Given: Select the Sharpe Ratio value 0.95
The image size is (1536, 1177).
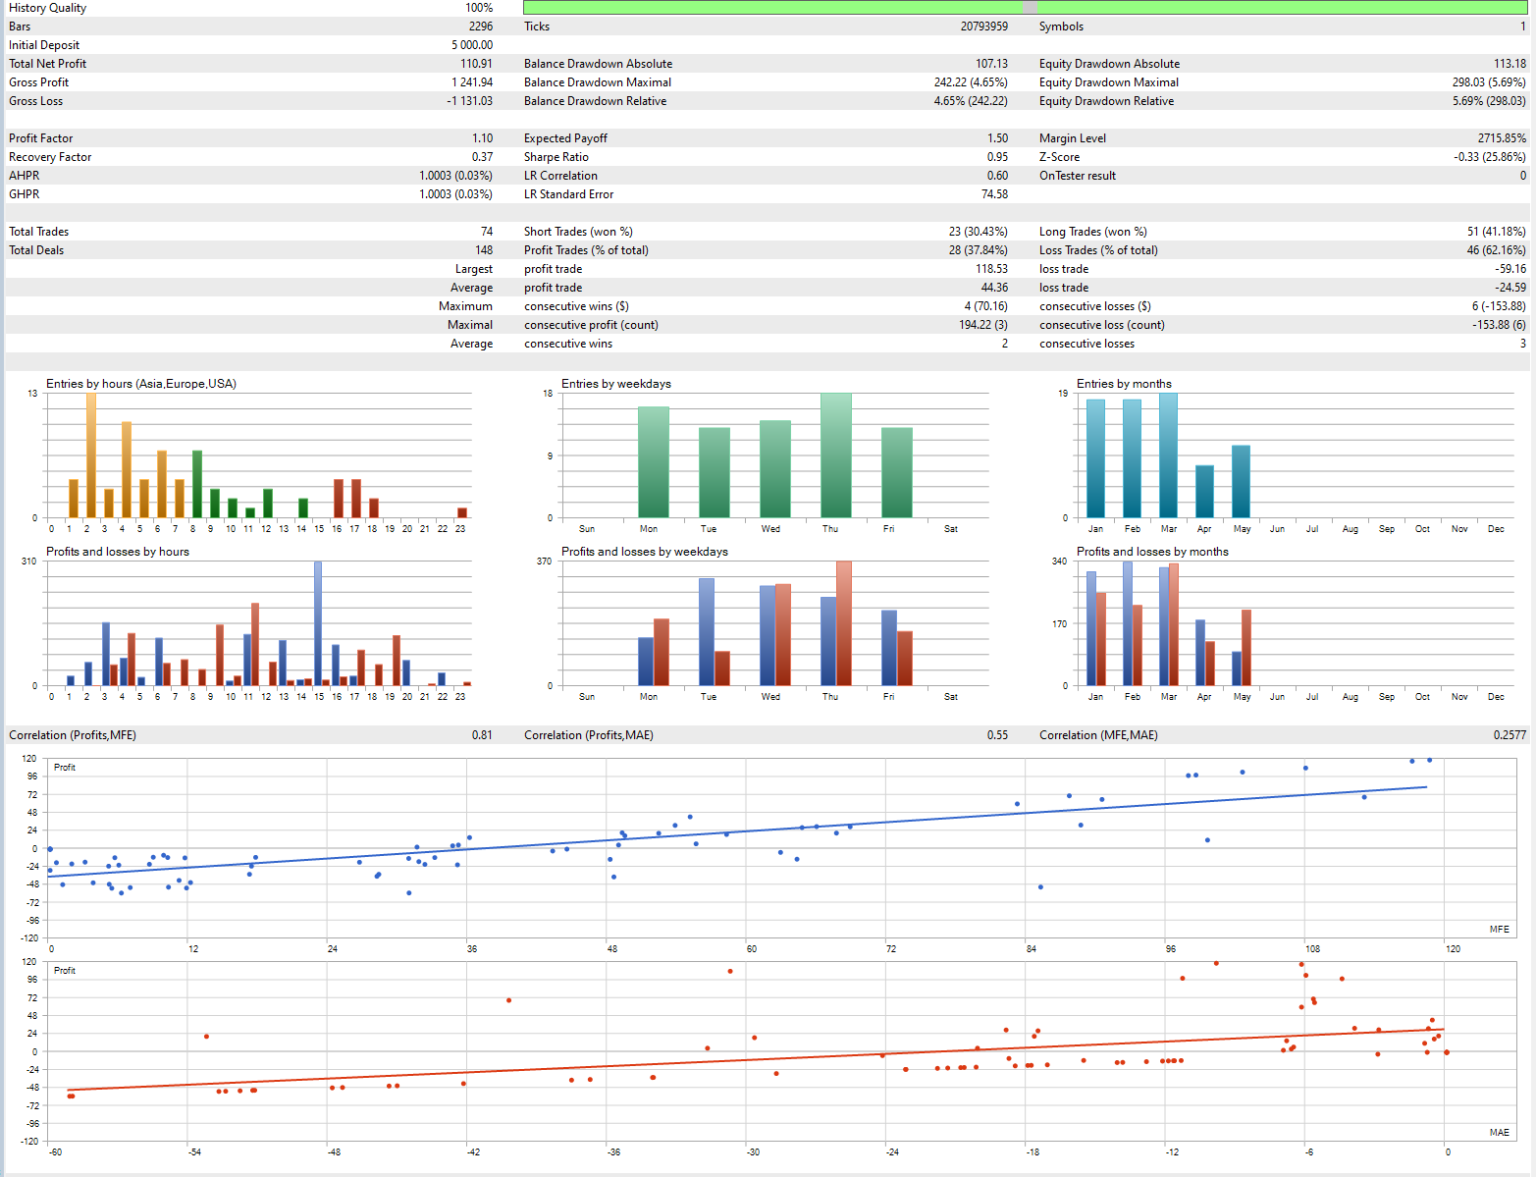Looking at the screenshot, I should pyautogui.click(x=997, y=157).
